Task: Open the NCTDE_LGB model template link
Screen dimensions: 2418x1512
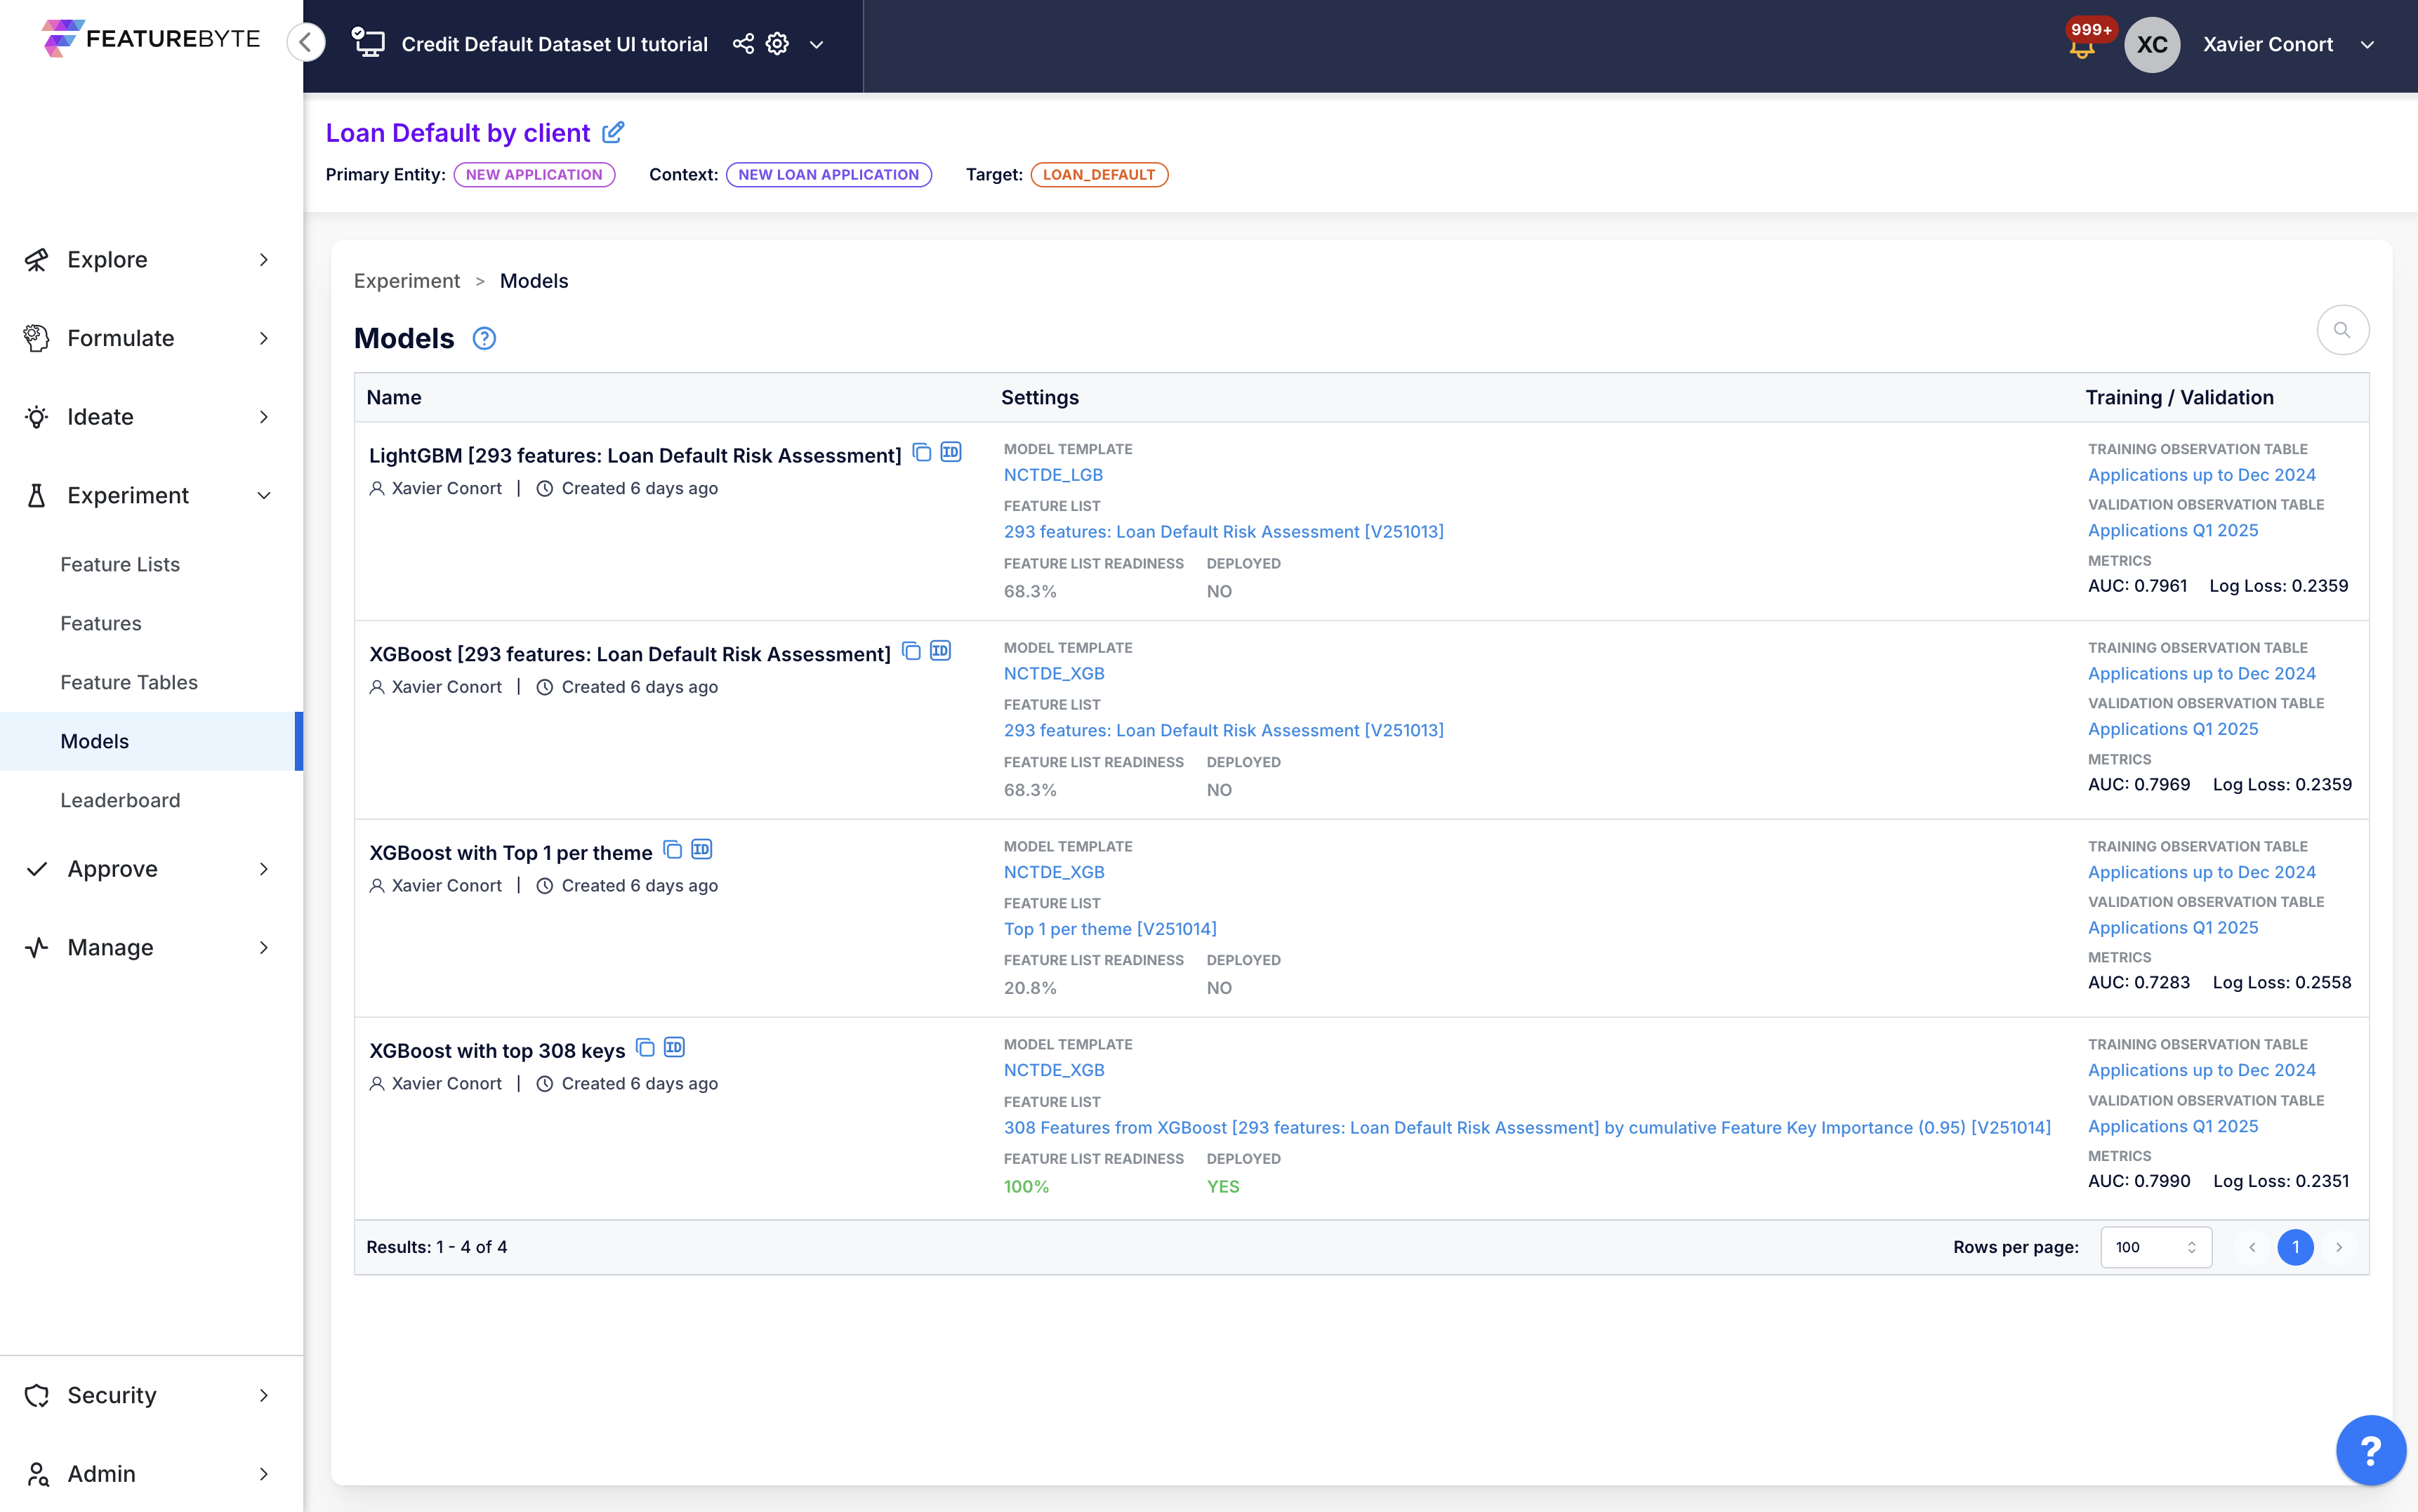Action: 1053,475
